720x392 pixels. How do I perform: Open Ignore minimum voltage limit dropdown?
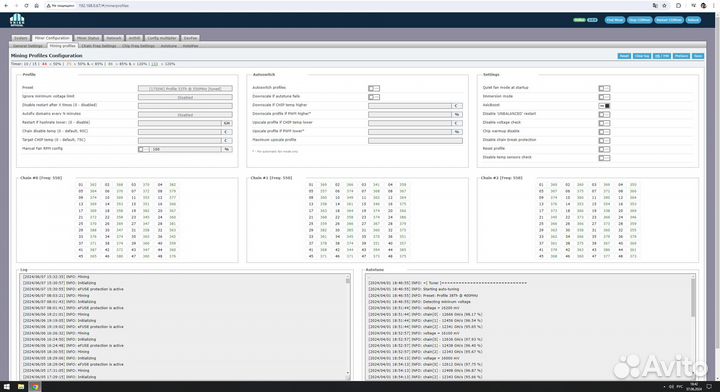185,97
